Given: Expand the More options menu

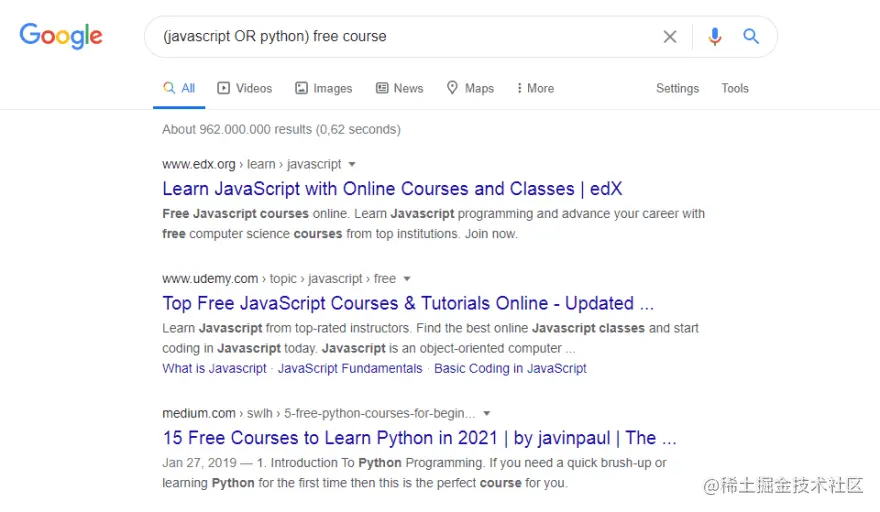Looking at the screenshot, I should [535, 88].
